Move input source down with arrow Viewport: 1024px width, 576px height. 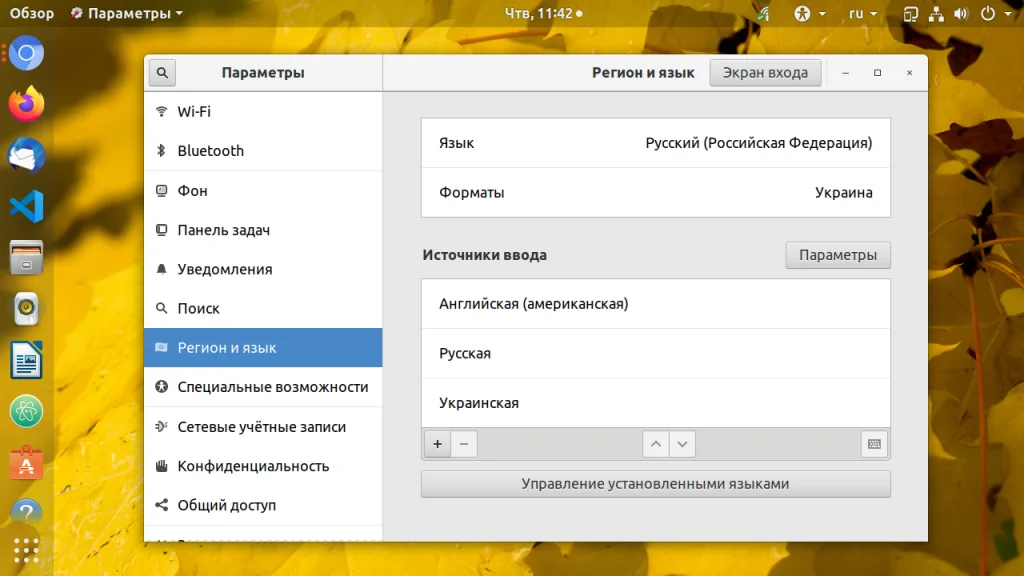[682, 444]
